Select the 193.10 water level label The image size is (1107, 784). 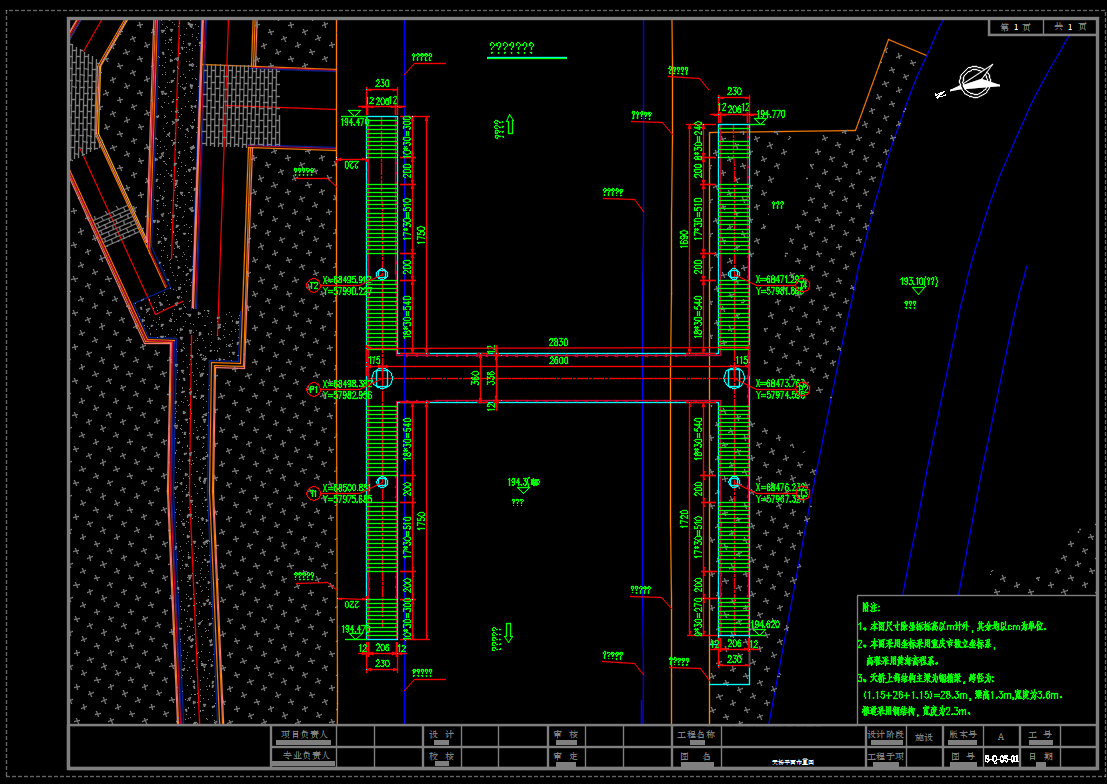(918, 281)
